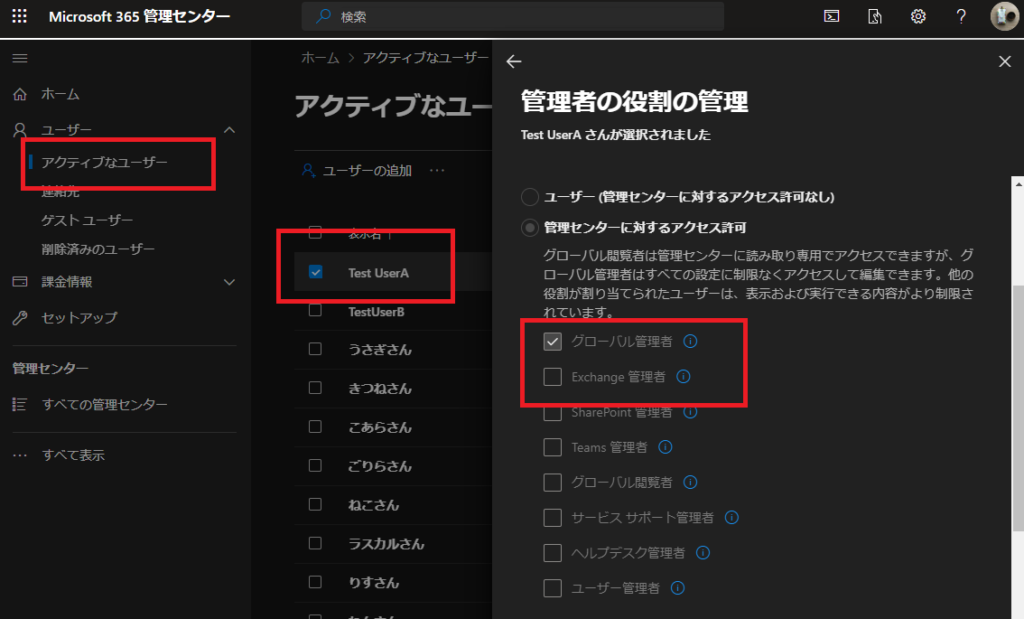This screenshot has width=1024, height=619.
Task: Select the TestUserB row checkbox
Action: click(315, 310)
